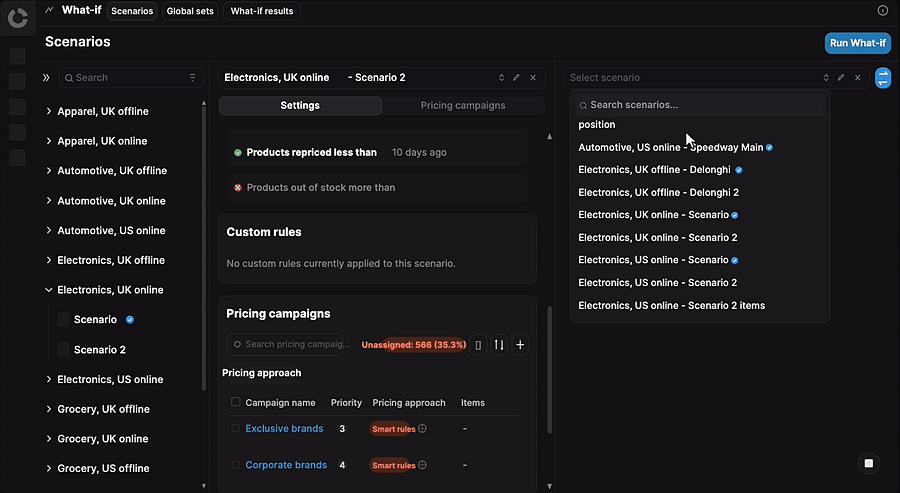Expand Automotive, US online tree node

coord(49,230)
